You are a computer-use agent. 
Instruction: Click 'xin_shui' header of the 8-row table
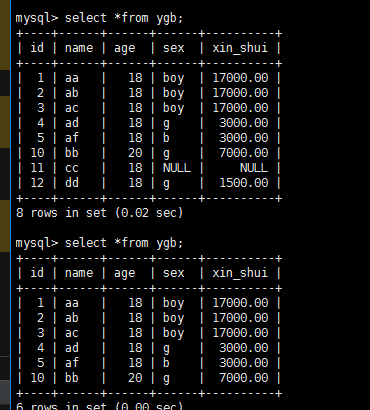(240, 48)
